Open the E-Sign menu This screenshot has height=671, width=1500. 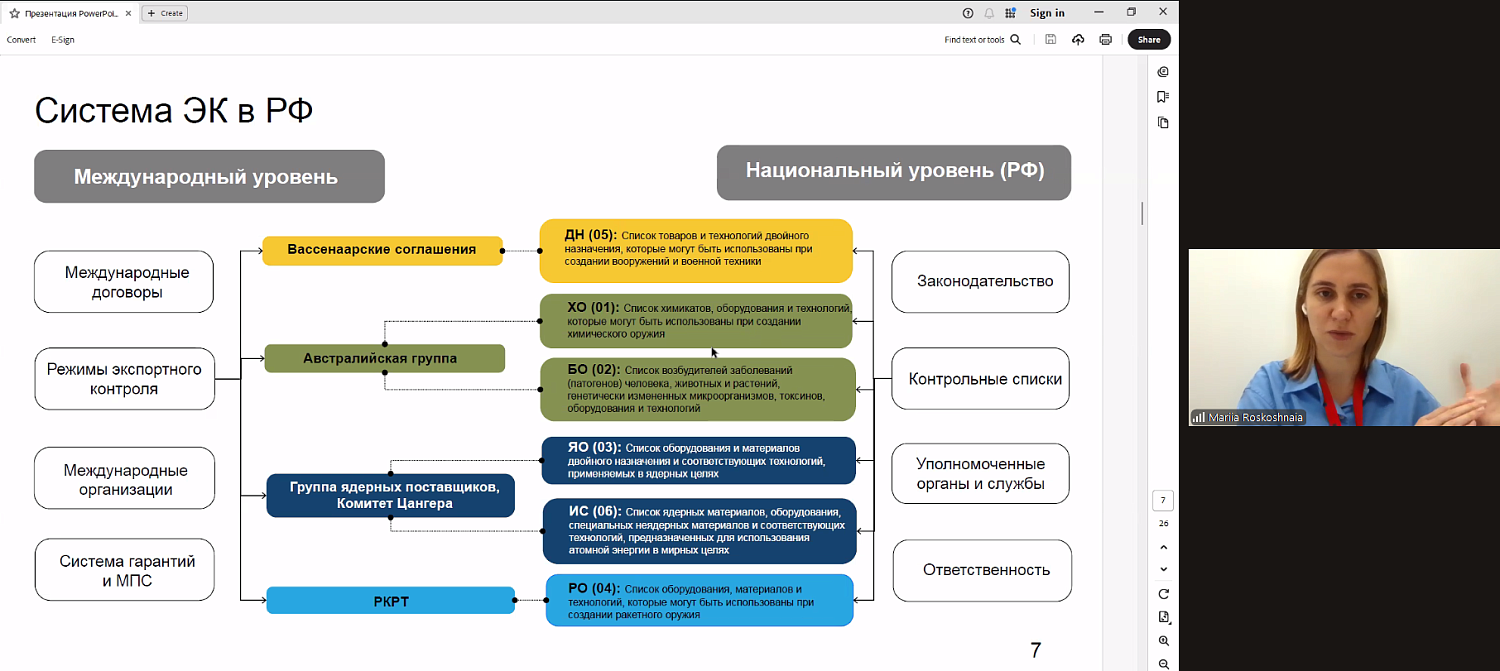62,39
